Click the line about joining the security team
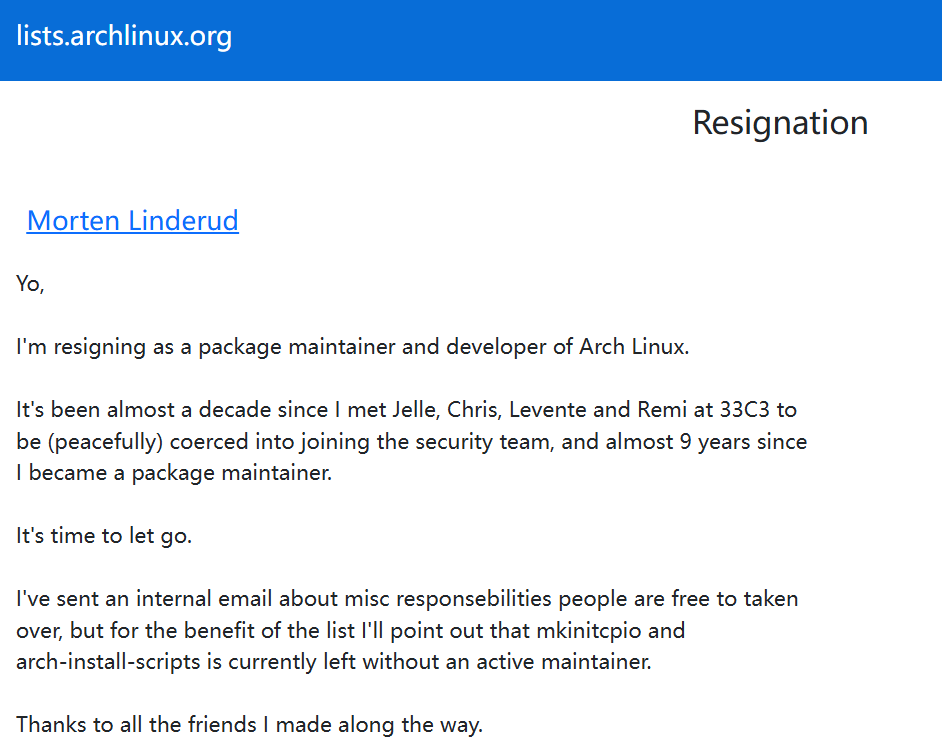This screenshot has width=942, height=747. (x=412, y=442)
